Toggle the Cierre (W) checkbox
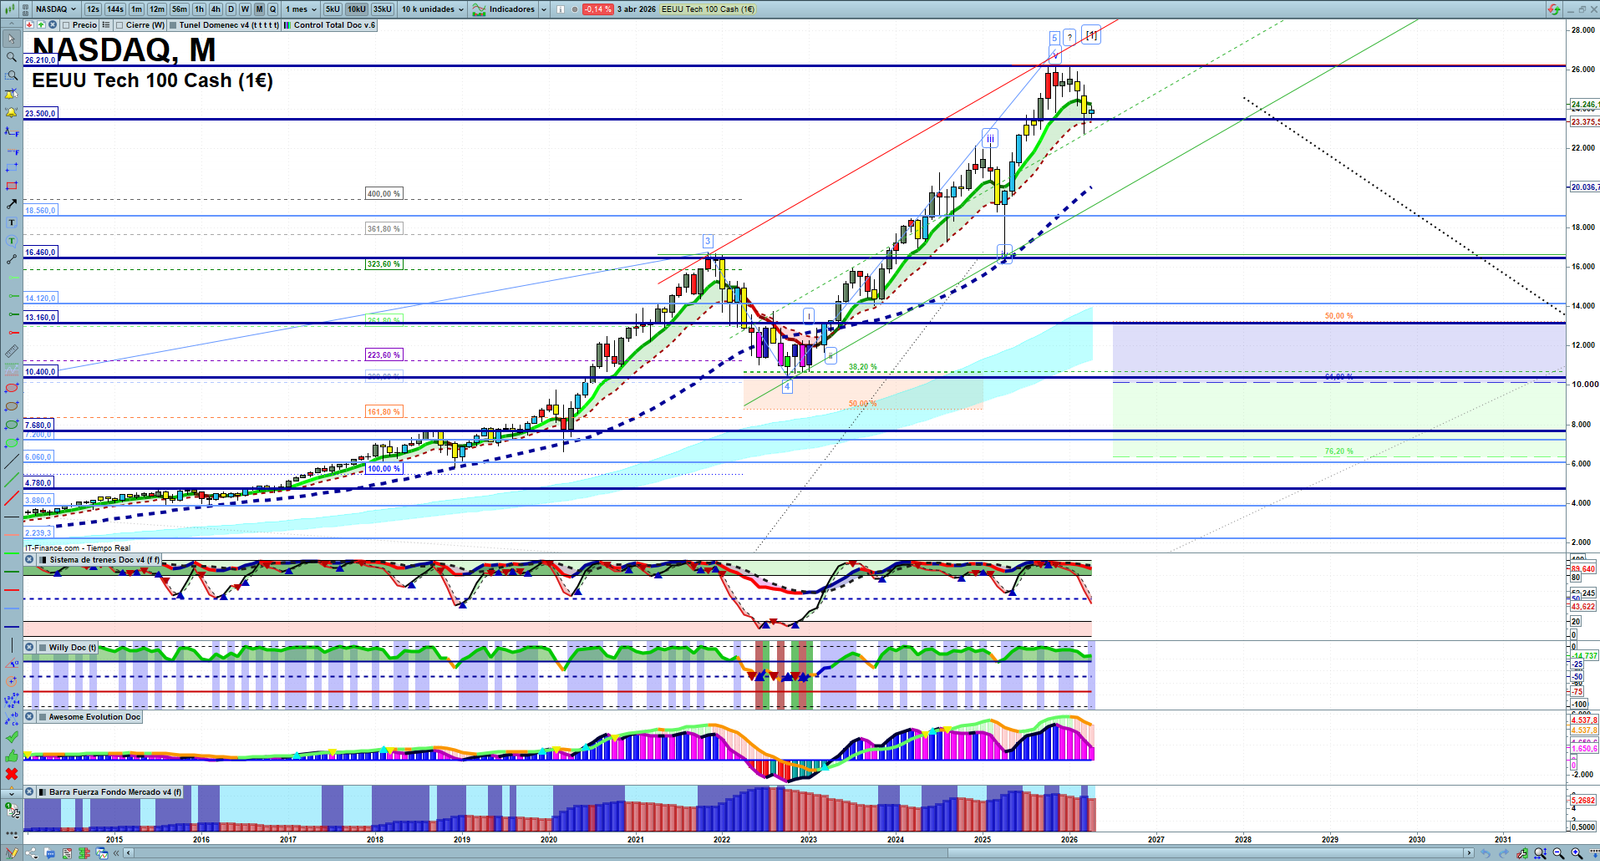The height and width of the screenshot is (861, 1600). click(x=119, y=25)
